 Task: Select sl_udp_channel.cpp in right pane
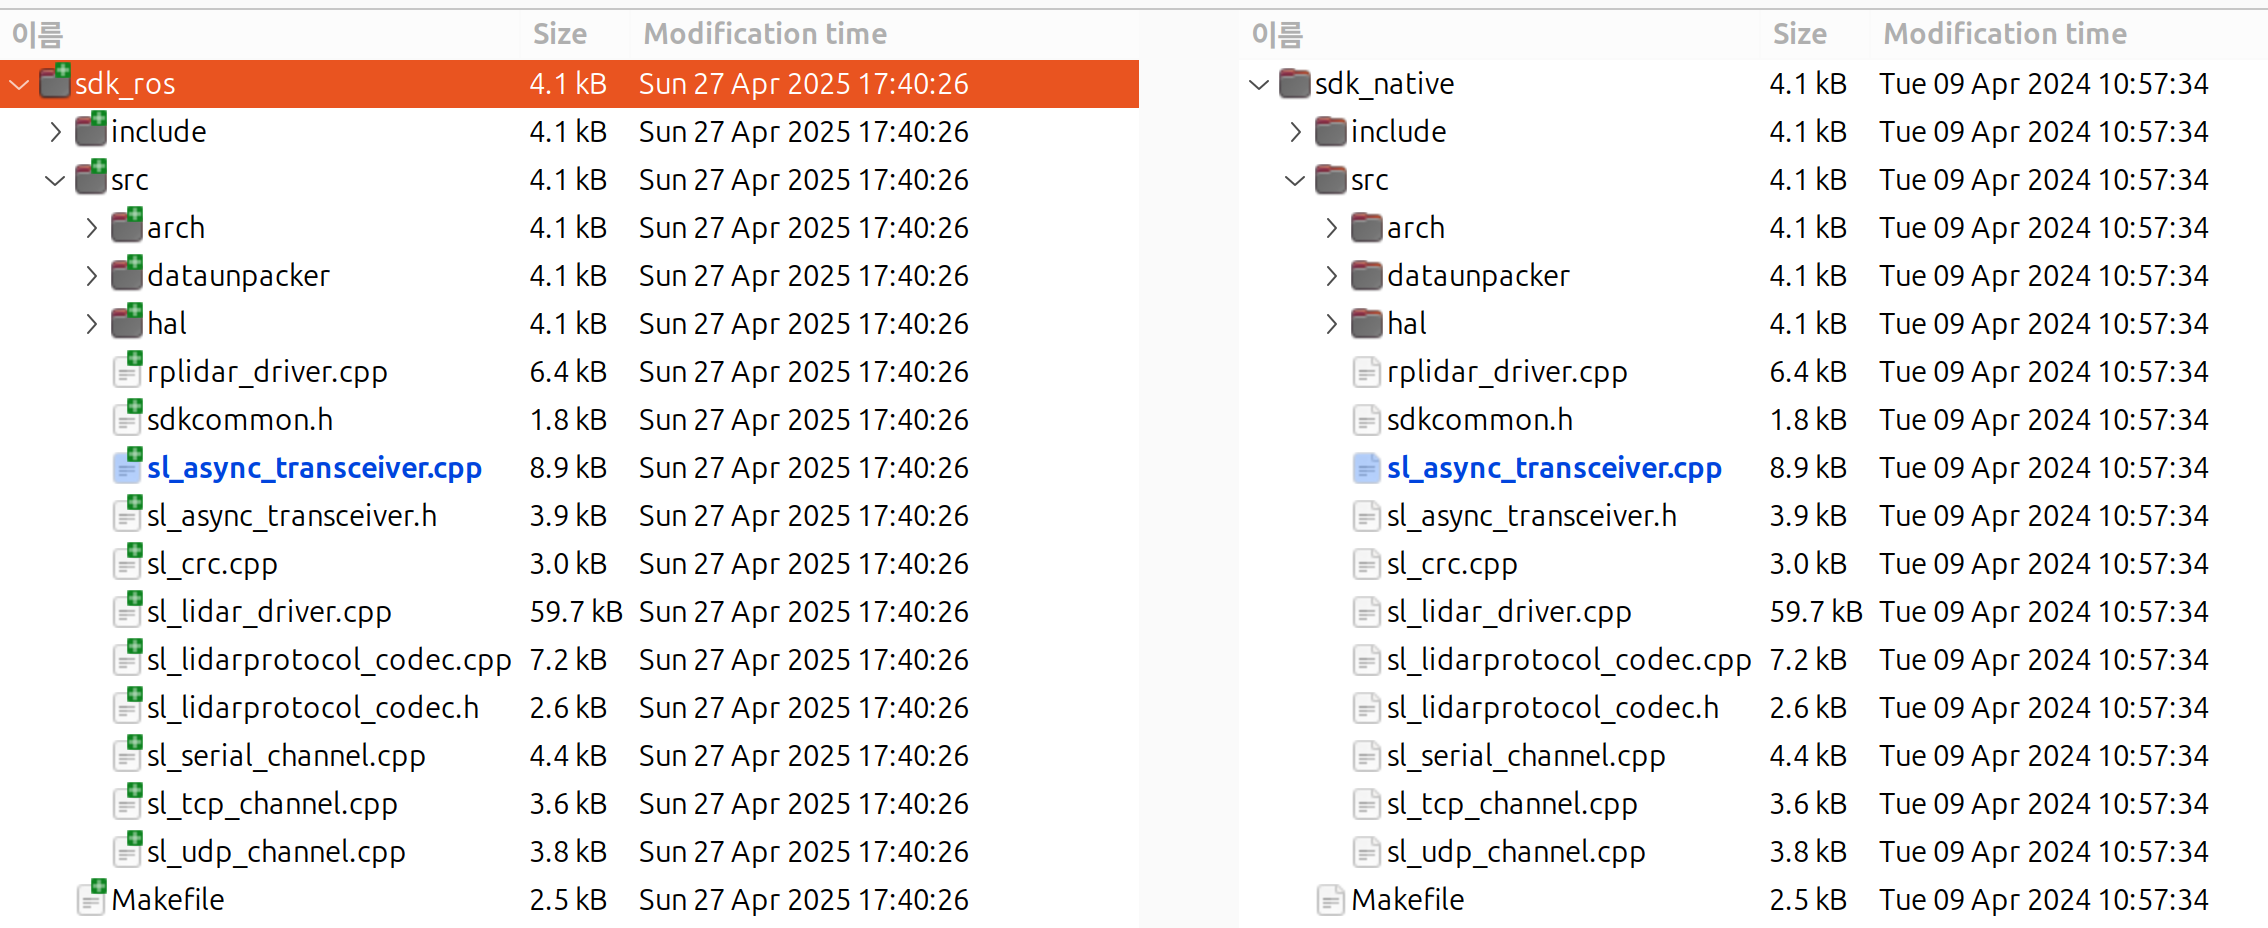1516,852
